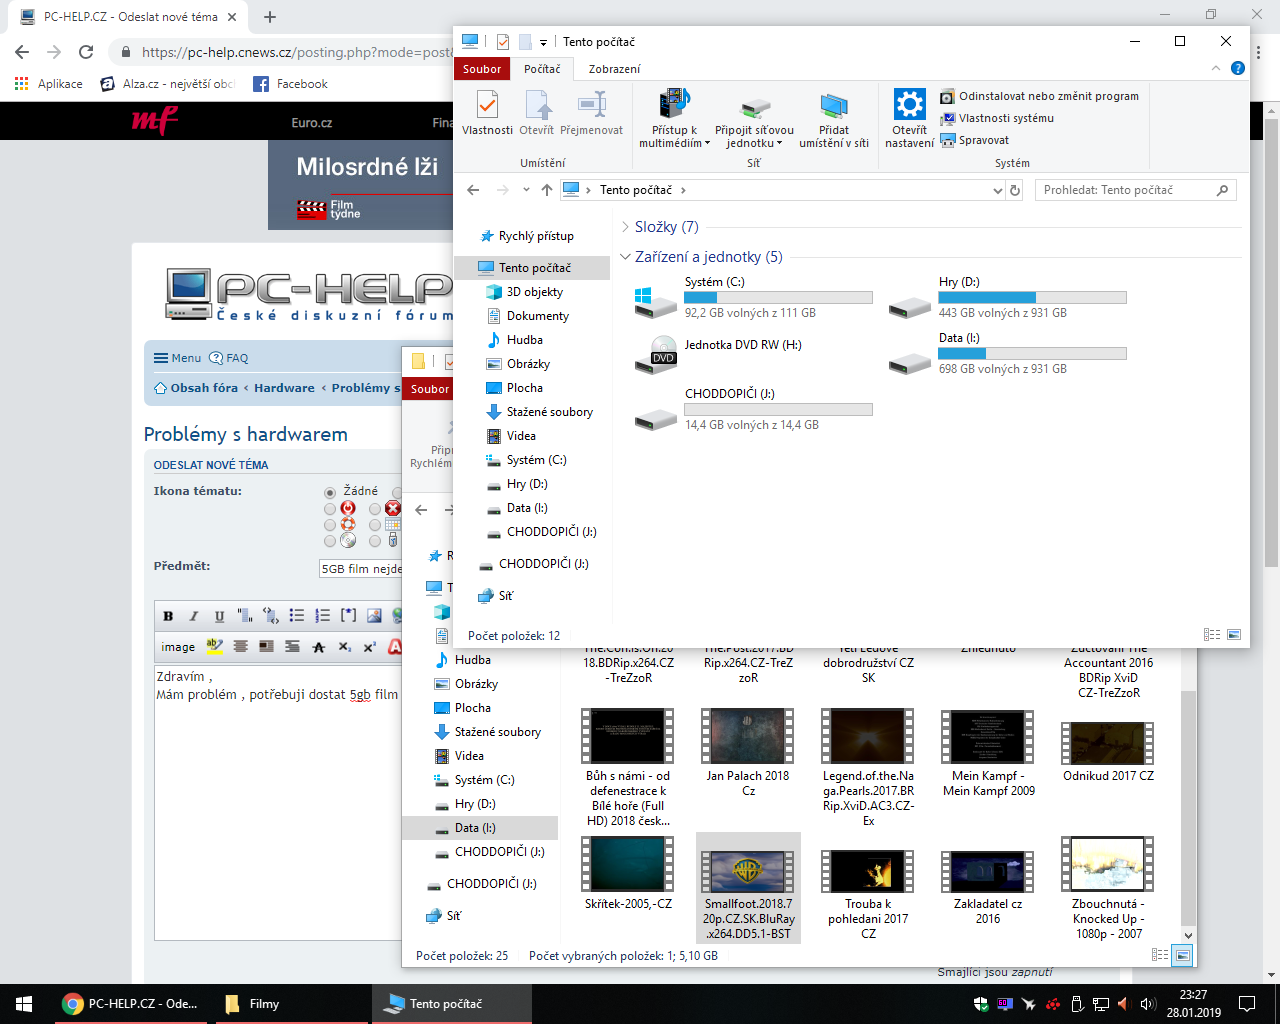Open the address bar history dropdown

tap(997, 190)
